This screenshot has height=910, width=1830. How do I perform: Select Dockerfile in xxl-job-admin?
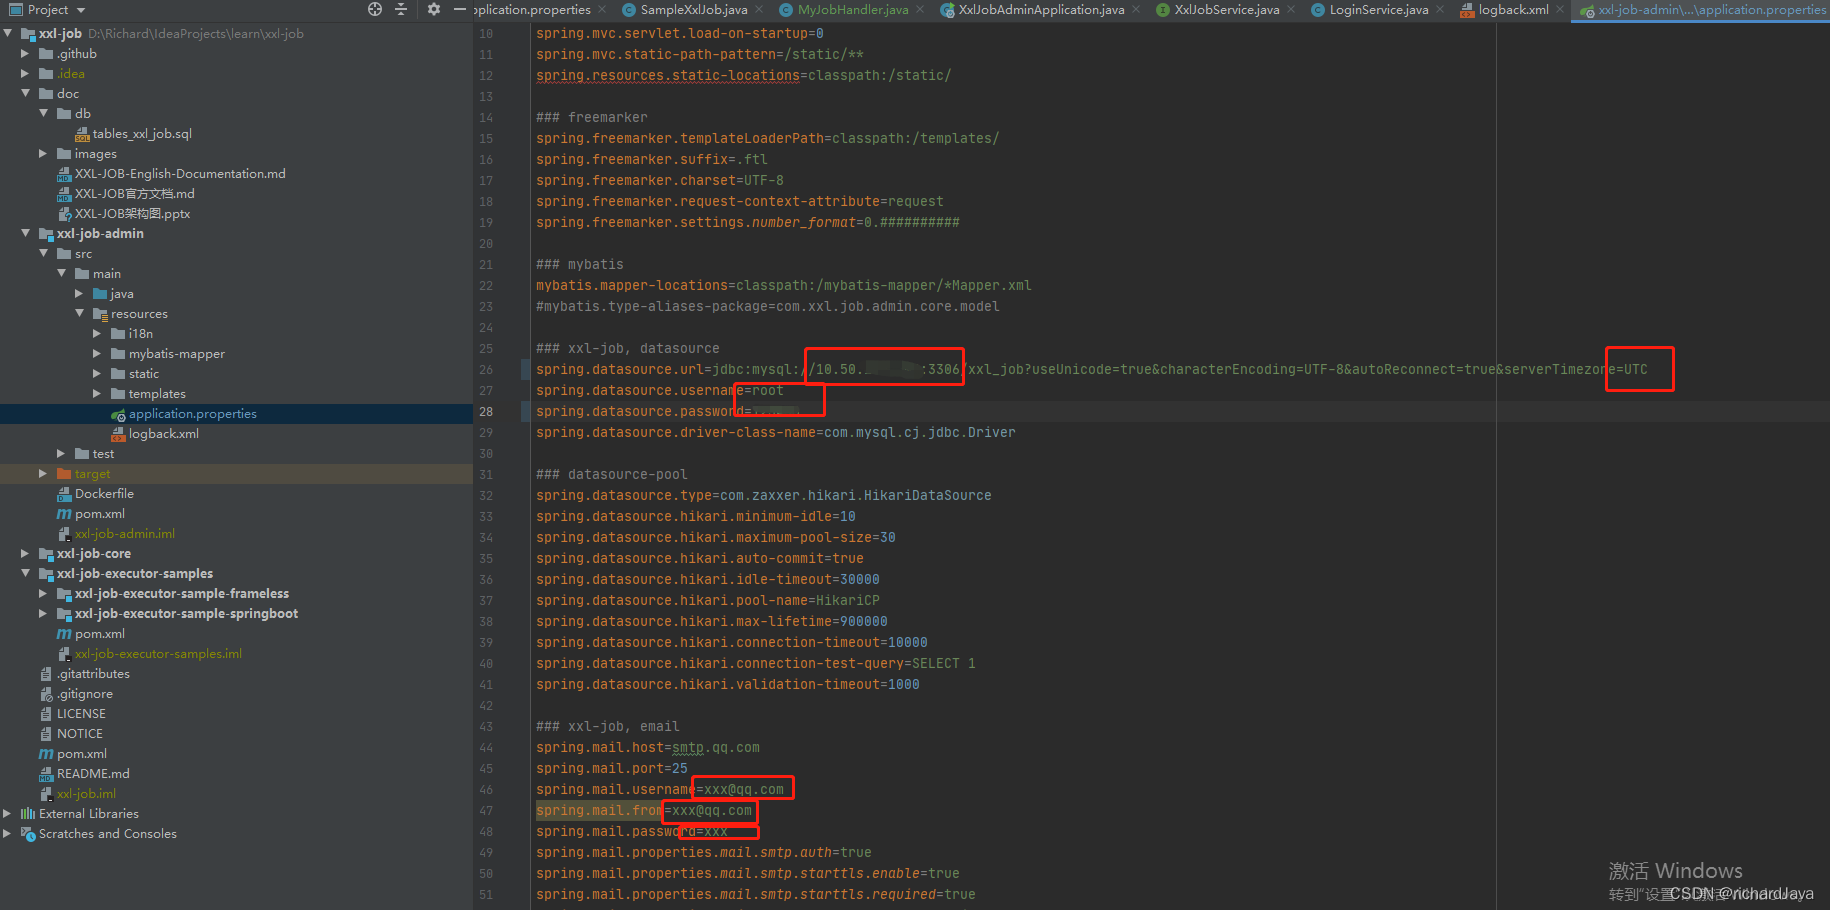[104, 493]
